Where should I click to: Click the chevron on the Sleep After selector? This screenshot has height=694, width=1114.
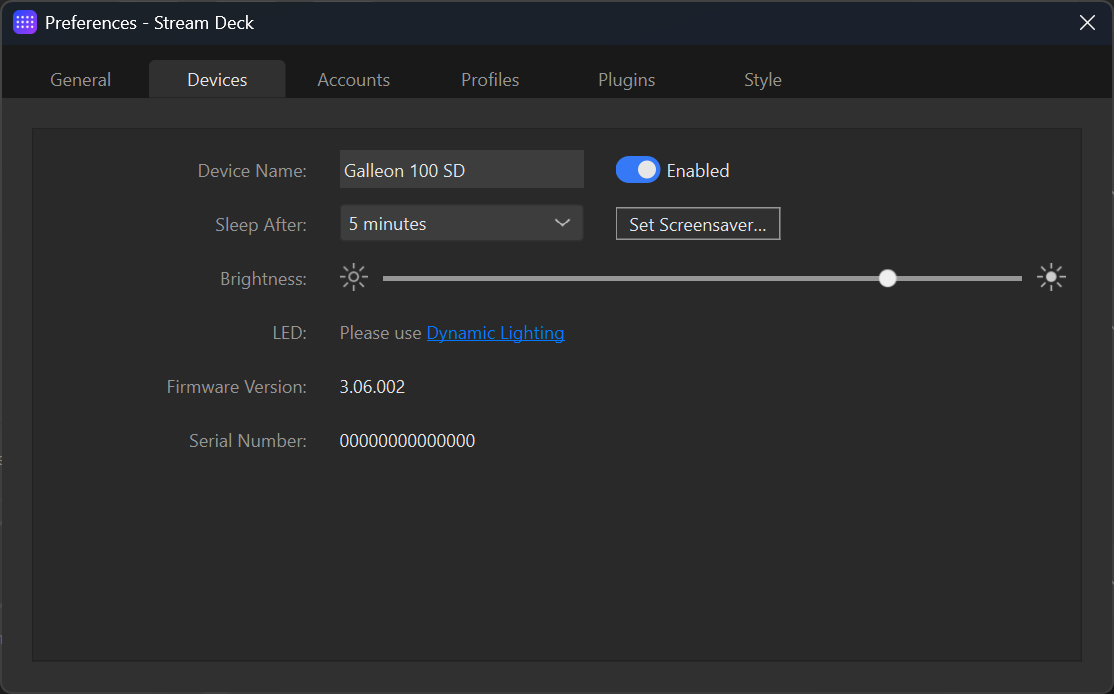(x=562, y=223)
